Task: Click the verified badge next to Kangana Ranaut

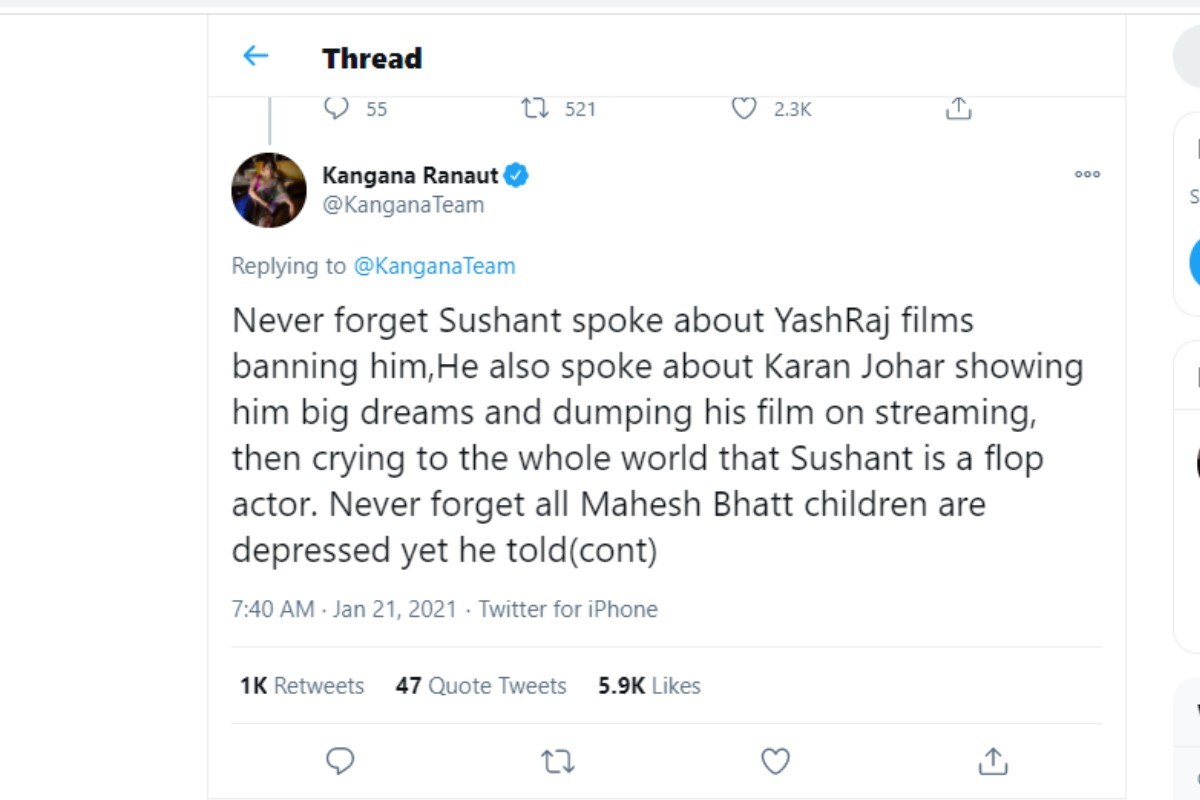Action: [514, 173]
